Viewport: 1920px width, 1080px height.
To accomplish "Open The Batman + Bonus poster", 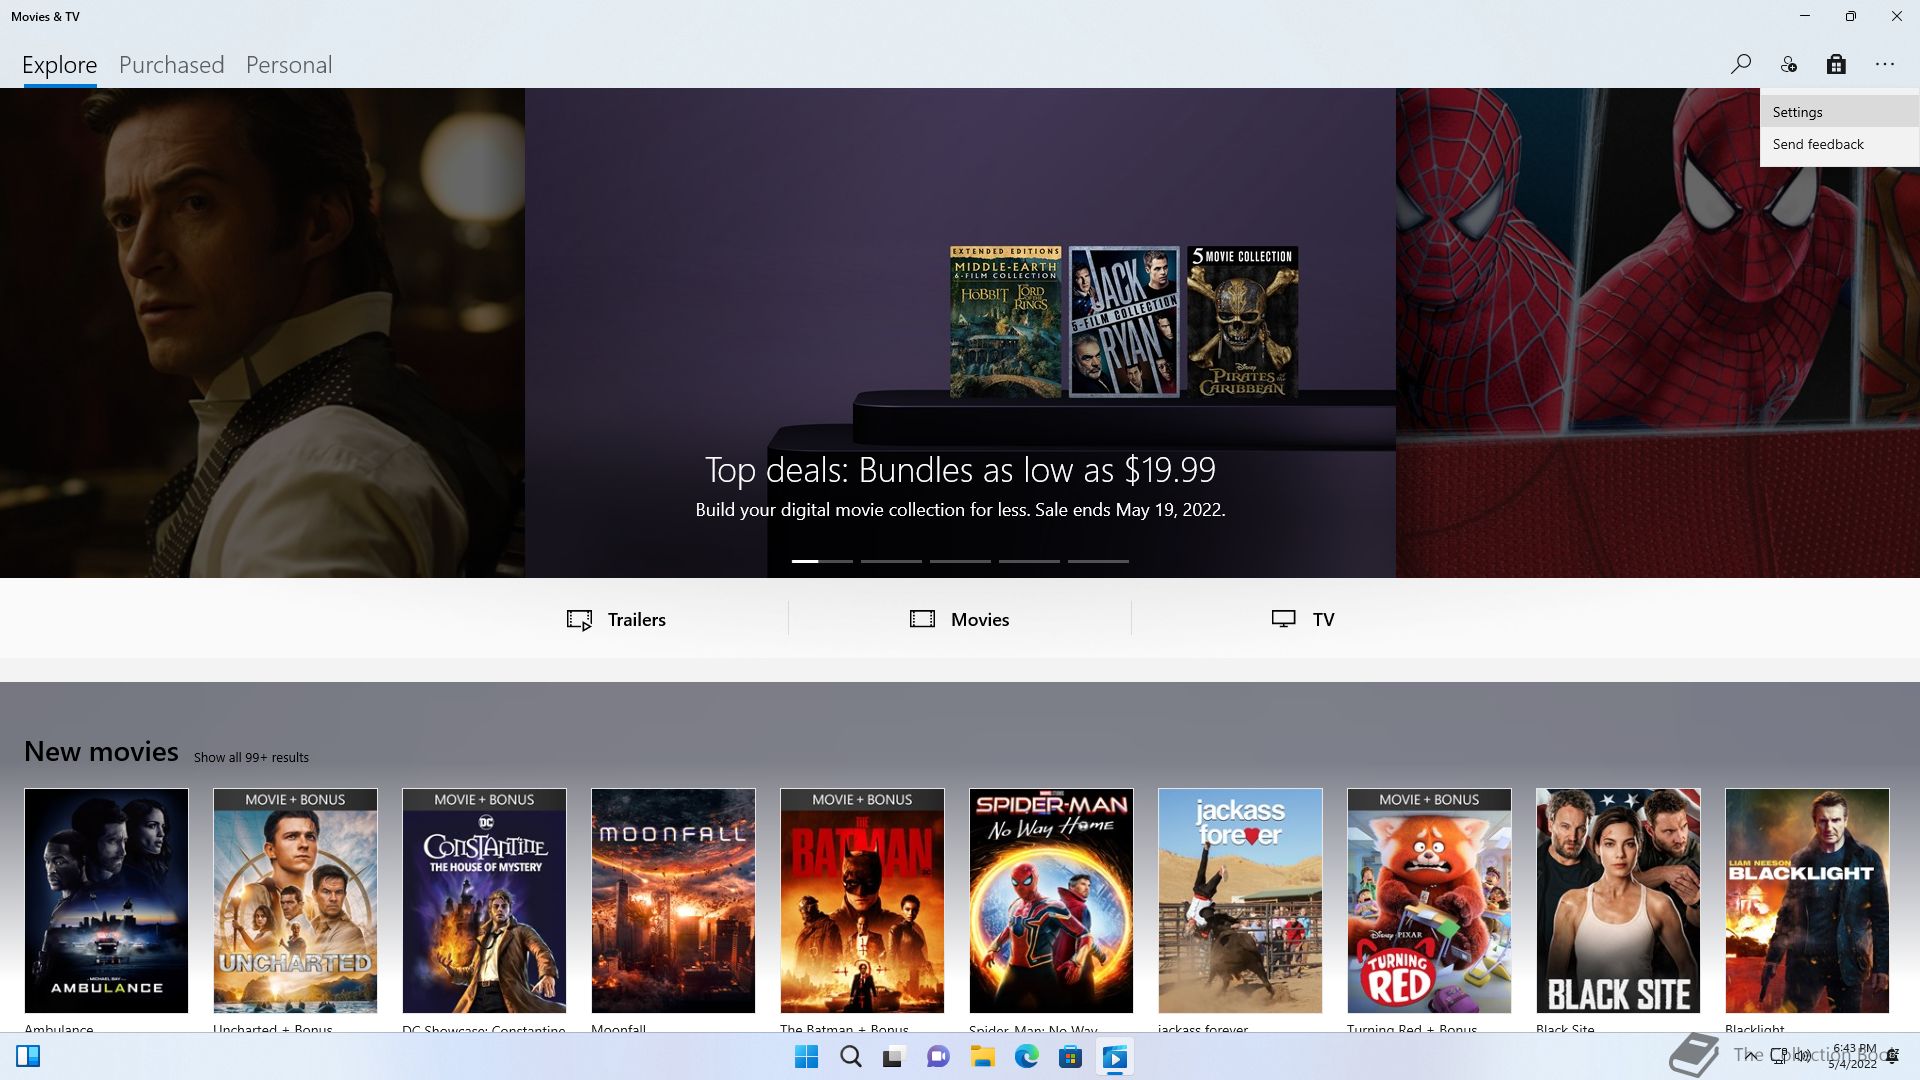I will pos(862,900).
